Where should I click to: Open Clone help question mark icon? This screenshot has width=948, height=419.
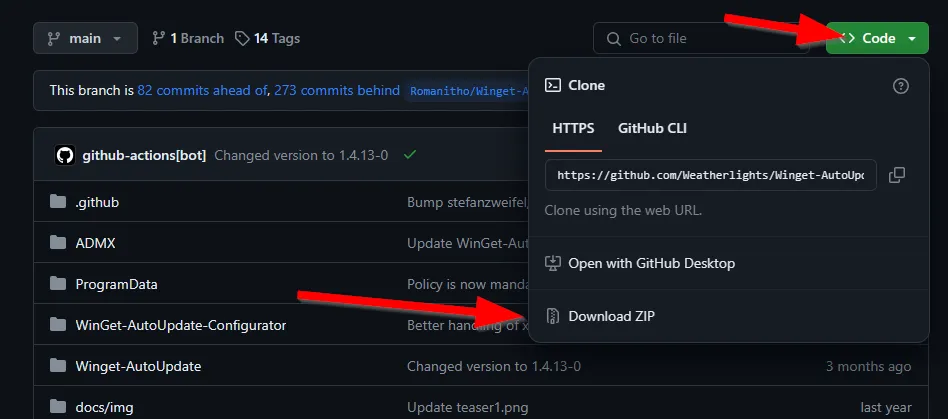[x=901, y=86]
